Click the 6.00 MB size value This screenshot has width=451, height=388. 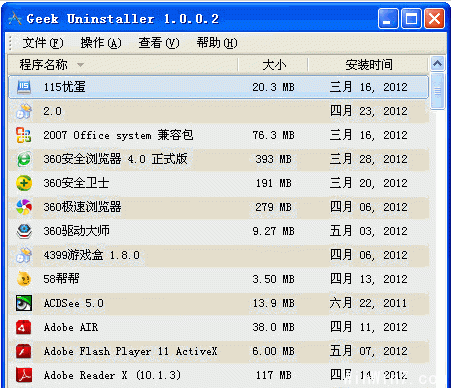(273, 351)
